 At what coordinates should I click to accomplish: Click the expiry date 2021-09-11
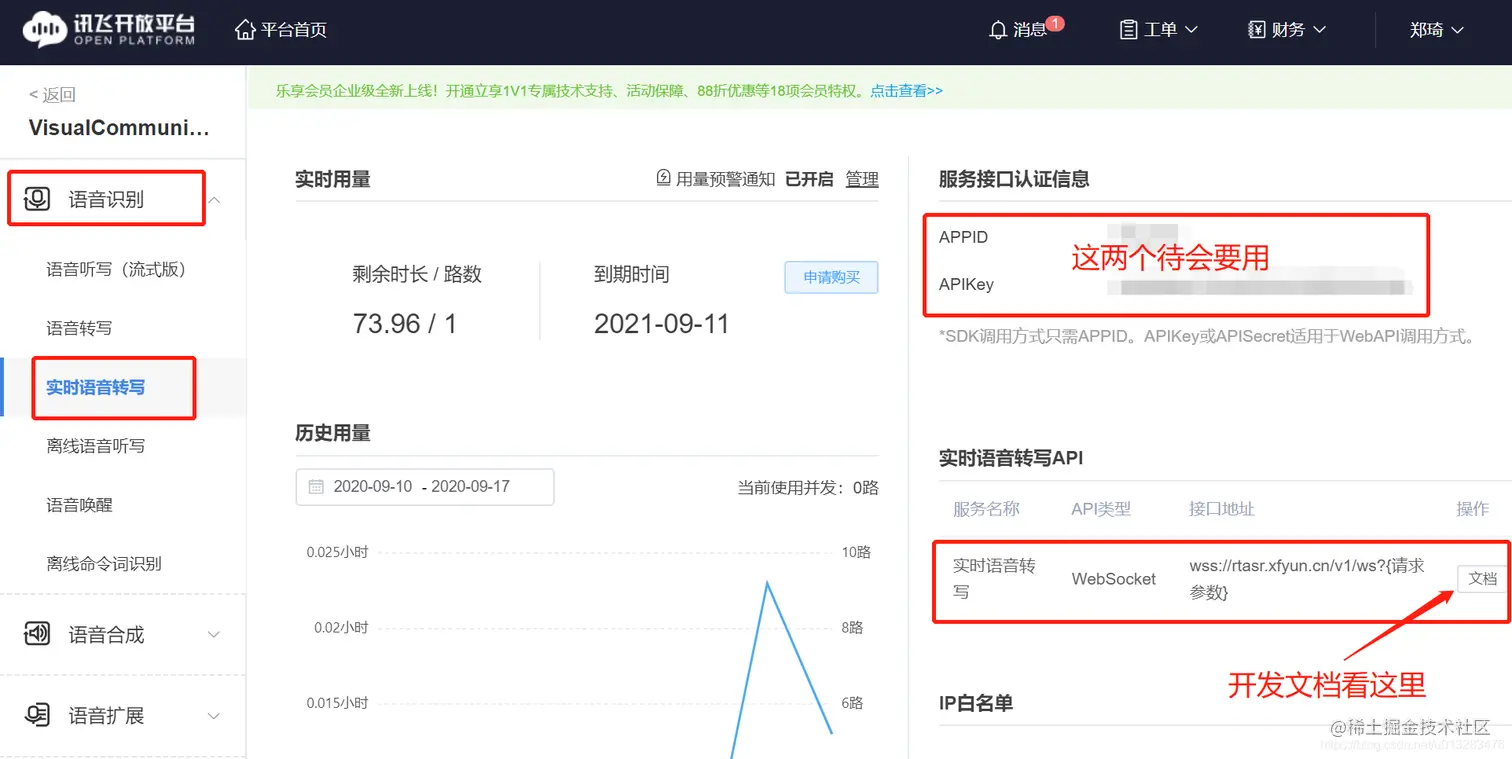(x=662, y=324)
